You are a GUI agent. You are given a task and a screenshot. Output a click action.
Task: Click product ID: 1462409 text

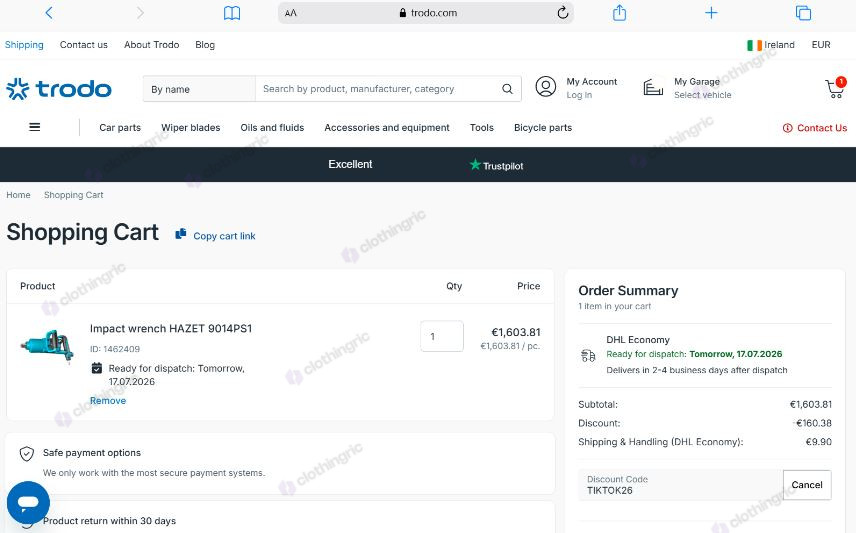[x=115, y=349]
